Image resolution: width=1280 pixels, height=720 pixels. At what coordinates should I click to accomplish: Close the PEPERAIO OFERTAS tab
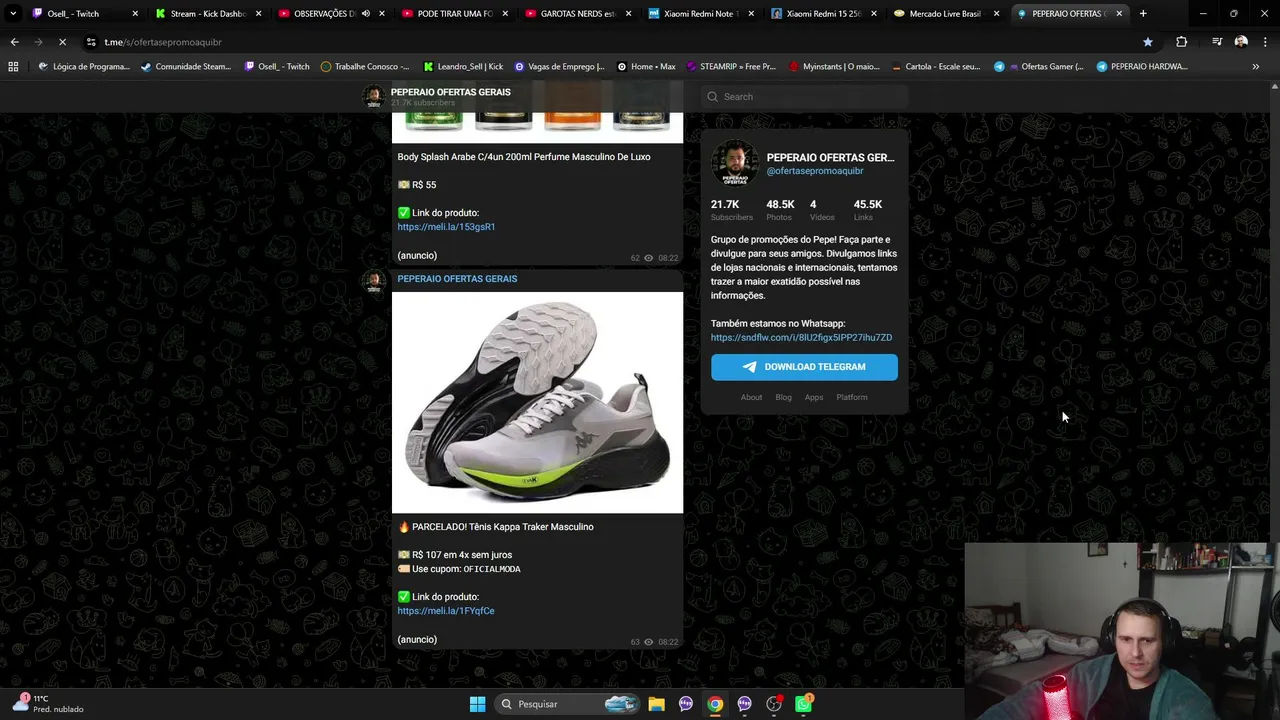(x=1119, y=14)
